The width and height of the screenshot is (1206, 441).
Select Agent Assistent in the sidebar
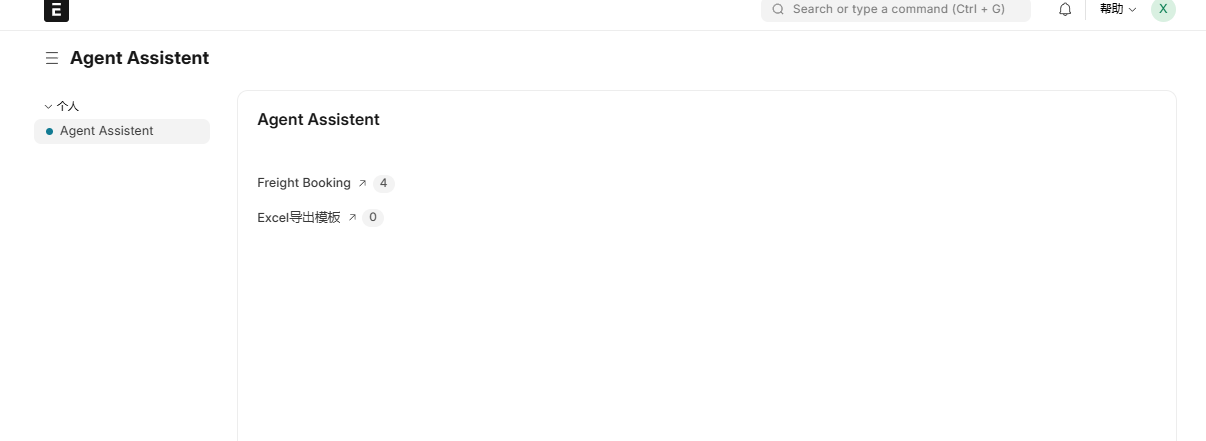[x=122, y=131]
